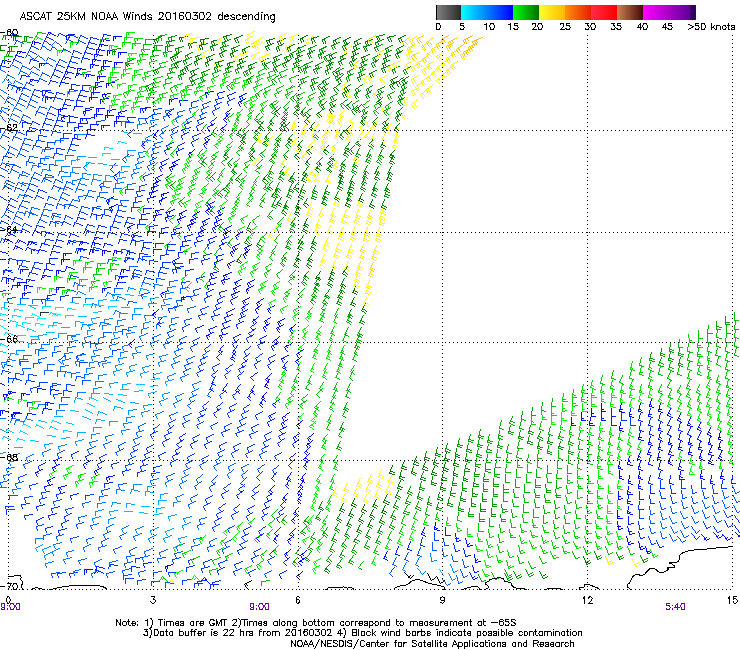Viewport: 740px width, 650px height.
Task: Click the orange 25-30 knots color segment
Action: coord(578,12)
